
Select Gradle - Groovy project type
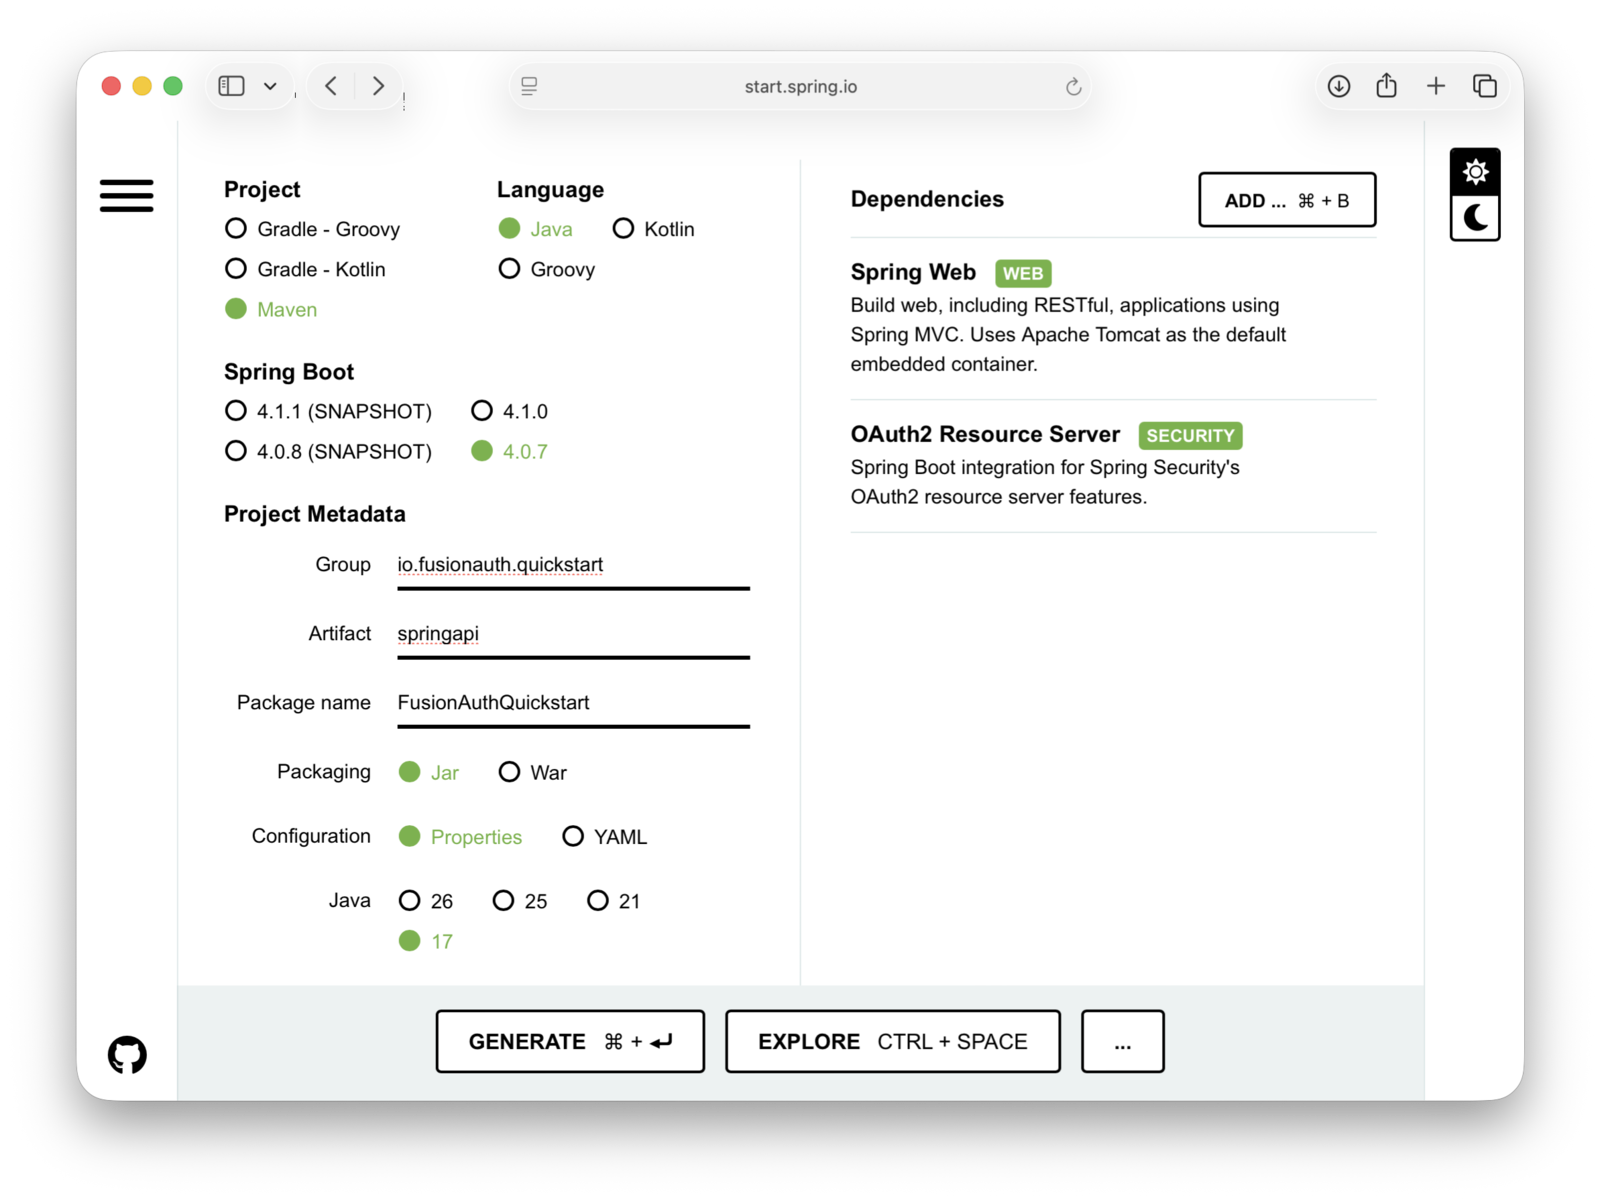click(x=313, y=229)
